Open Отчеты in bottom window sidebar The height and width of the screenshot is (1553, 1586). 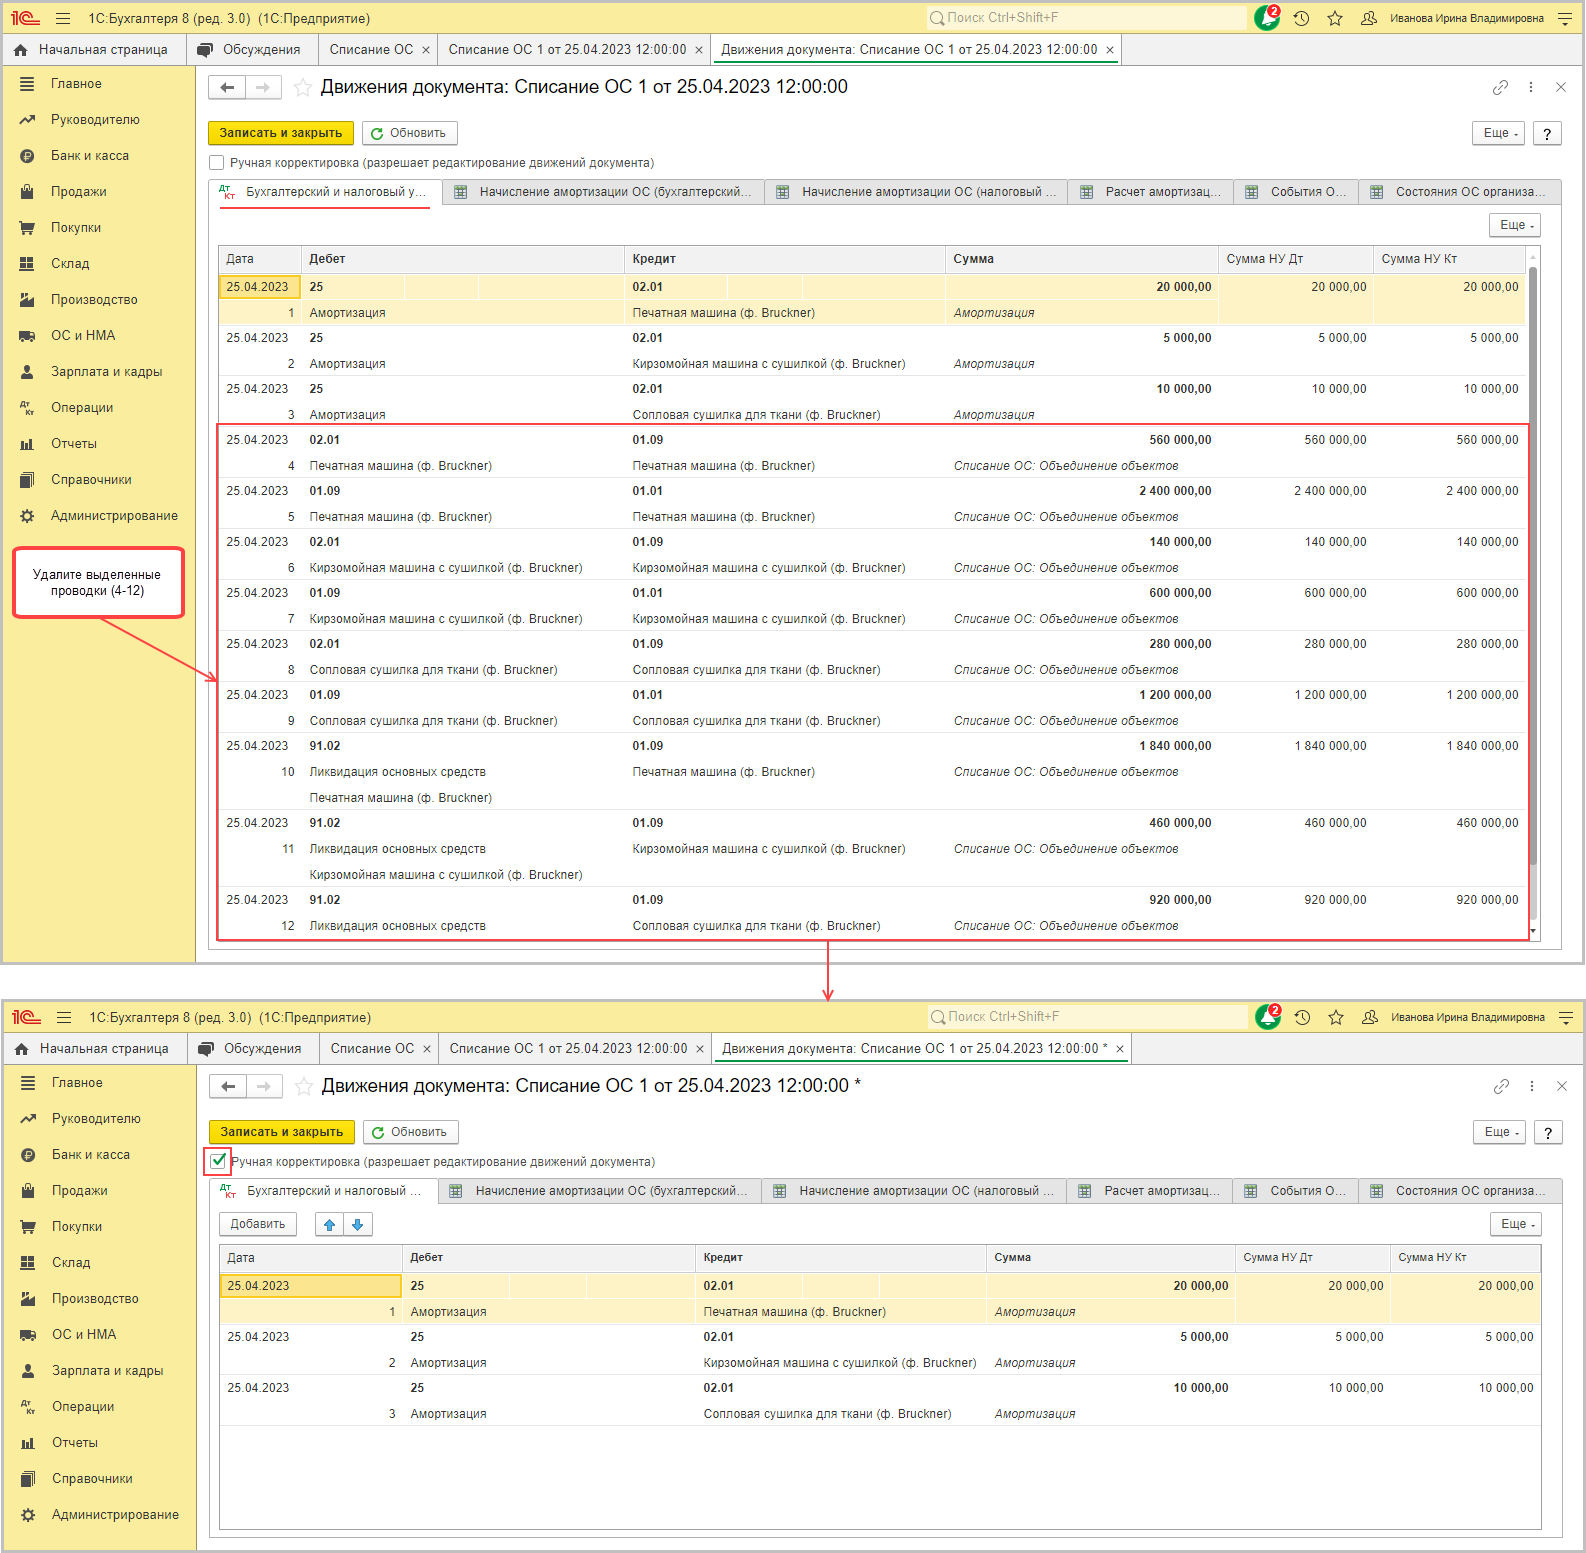pos(75,1443)
